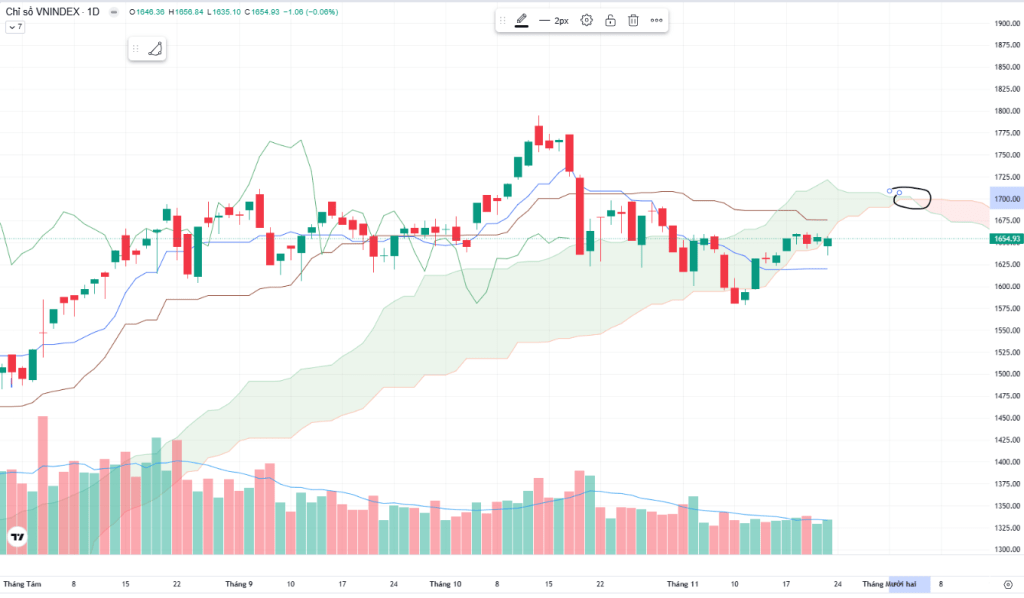Click the Tháng 10 label on time axis
The width and height of the screenshot is (1024, 598).
[x=446, y=583]
